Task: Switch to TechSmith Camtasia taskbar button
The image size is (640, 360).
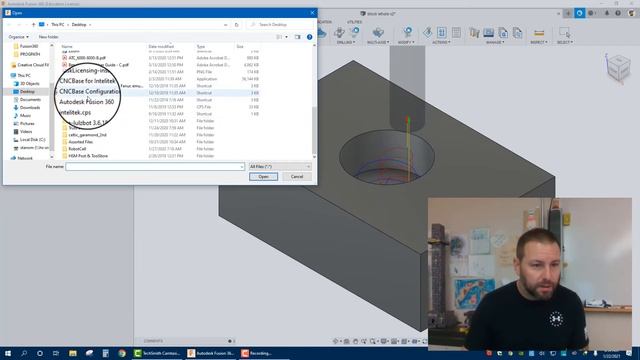Action: pyautogui.click(x=157, y=353)
